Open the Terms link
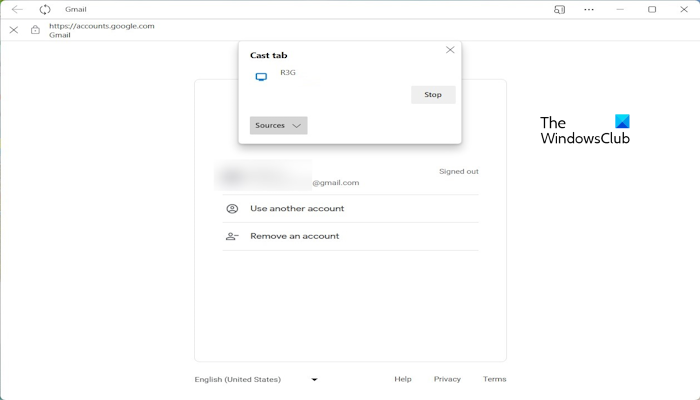Screen dimensions: 700x400 494,380
